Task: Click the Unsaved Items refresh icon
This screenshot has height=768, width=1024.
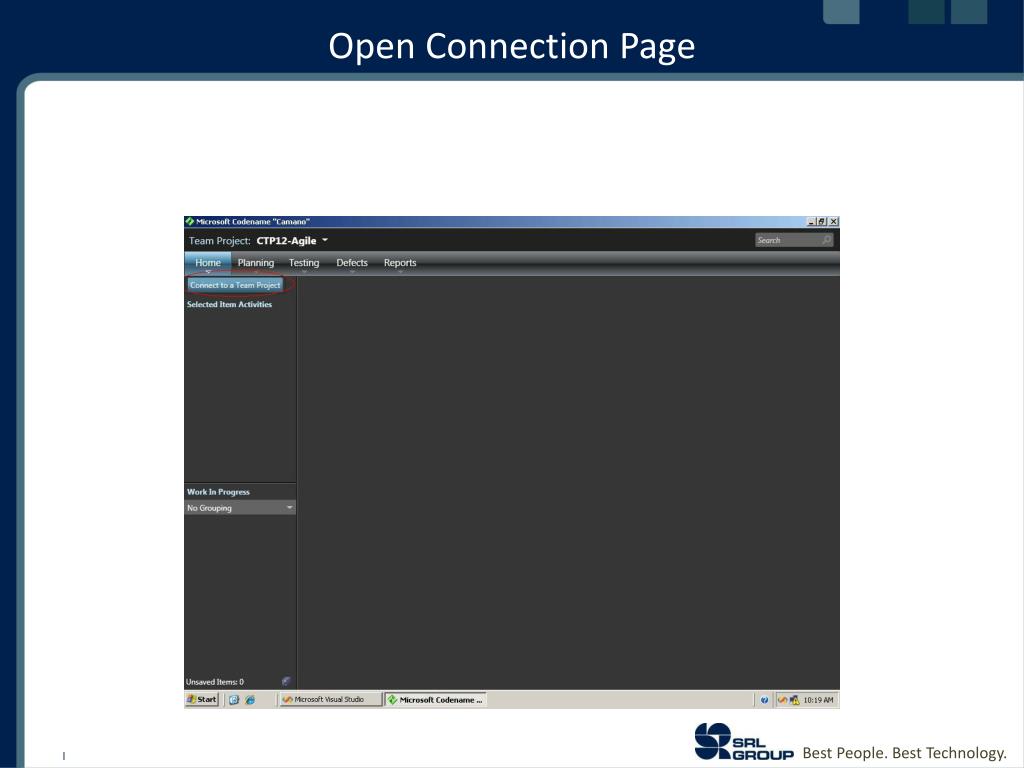Action: pos(286,681)
